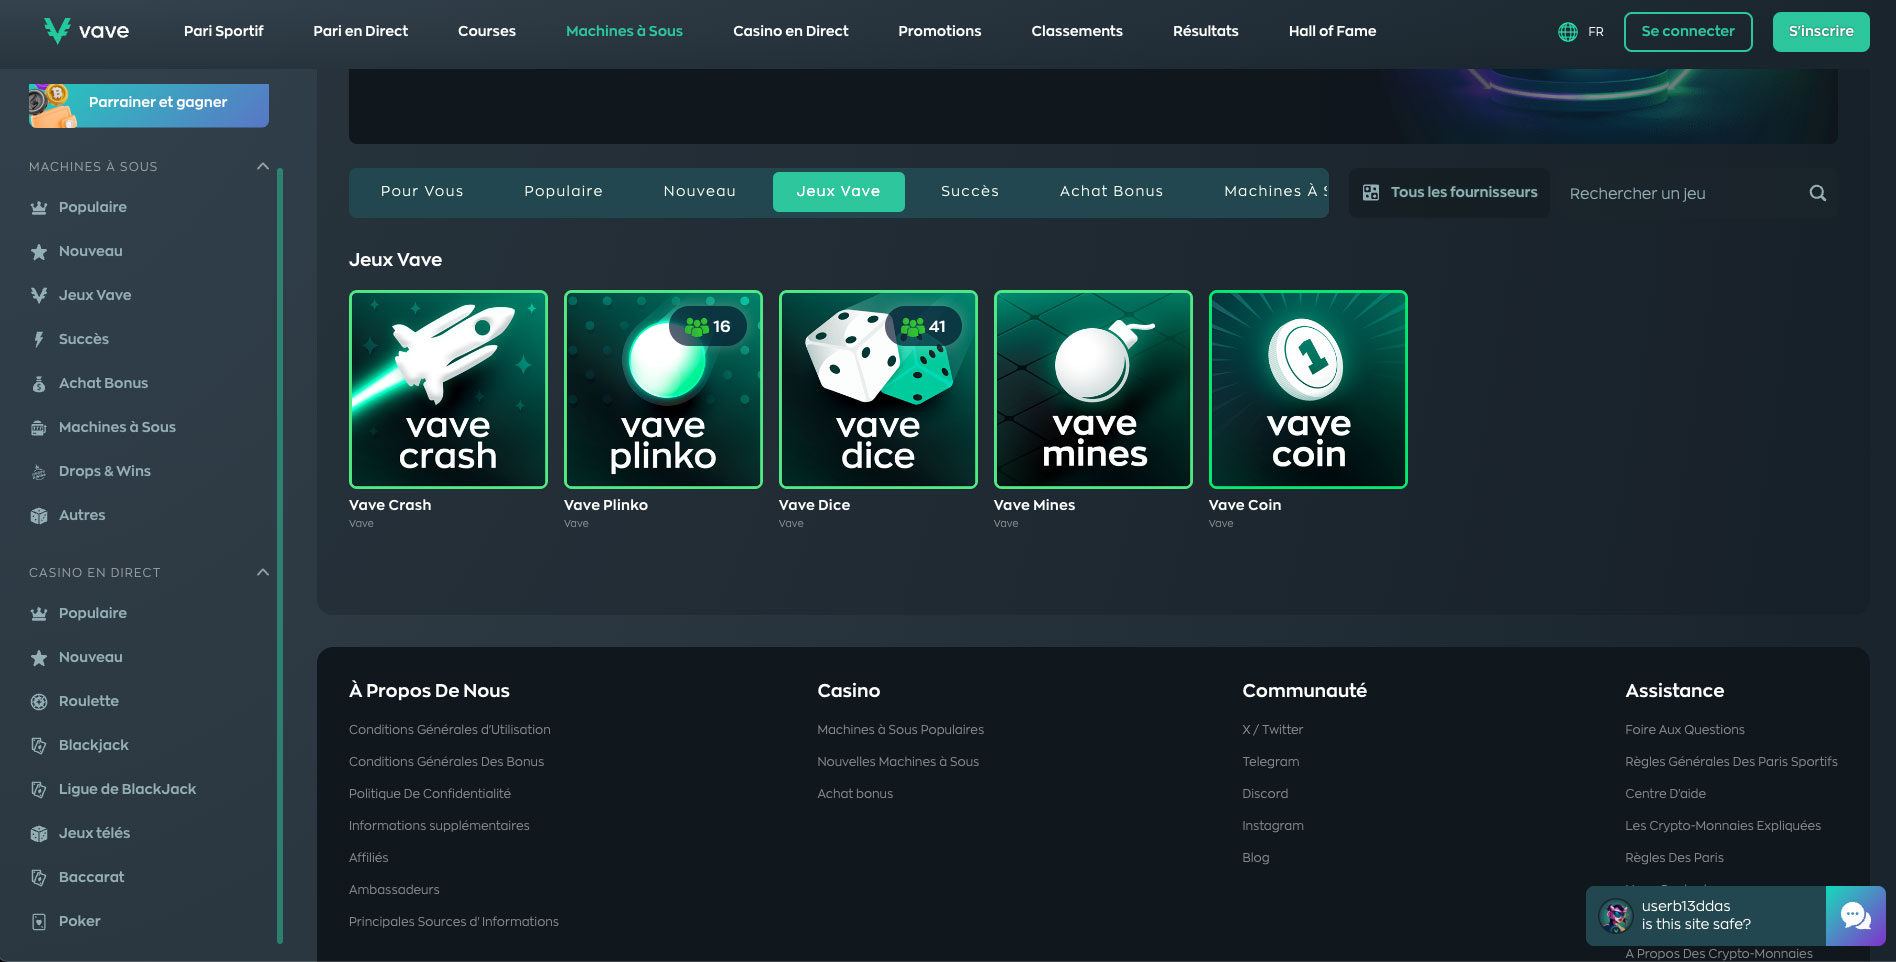Select the Nouveau games tab
This screenshot has height=962, width=1896.
[699, 191]
